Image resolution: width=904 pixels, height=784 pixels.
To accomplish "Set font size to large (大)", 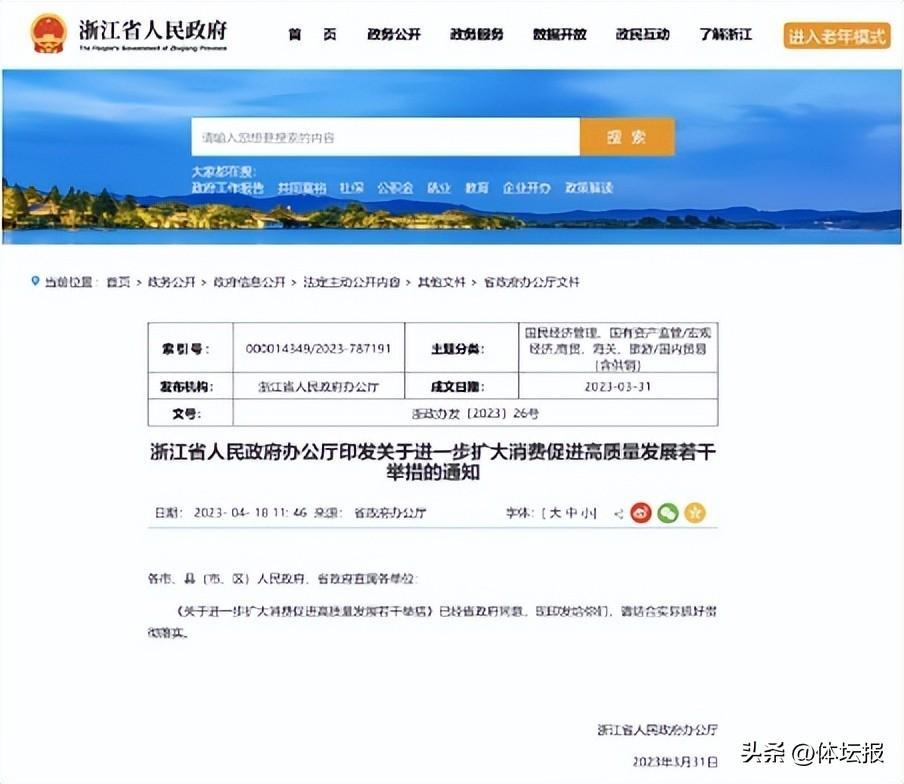I will tap(553, 513).
